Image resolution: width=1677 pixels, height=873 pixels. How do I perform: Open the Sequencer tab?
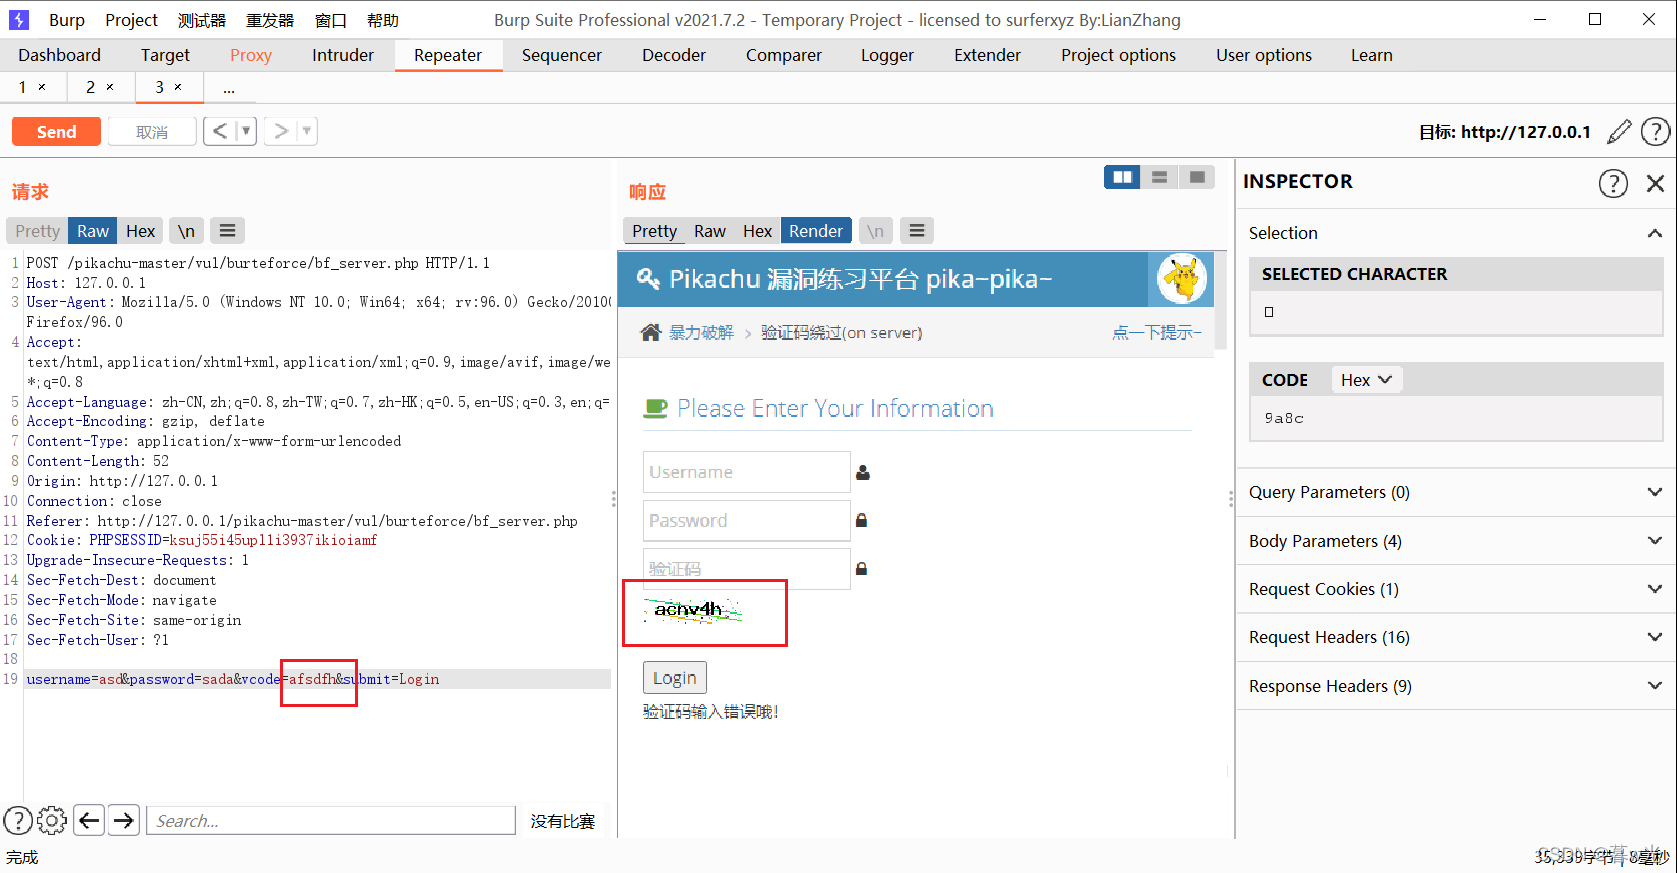coord(562,55)
